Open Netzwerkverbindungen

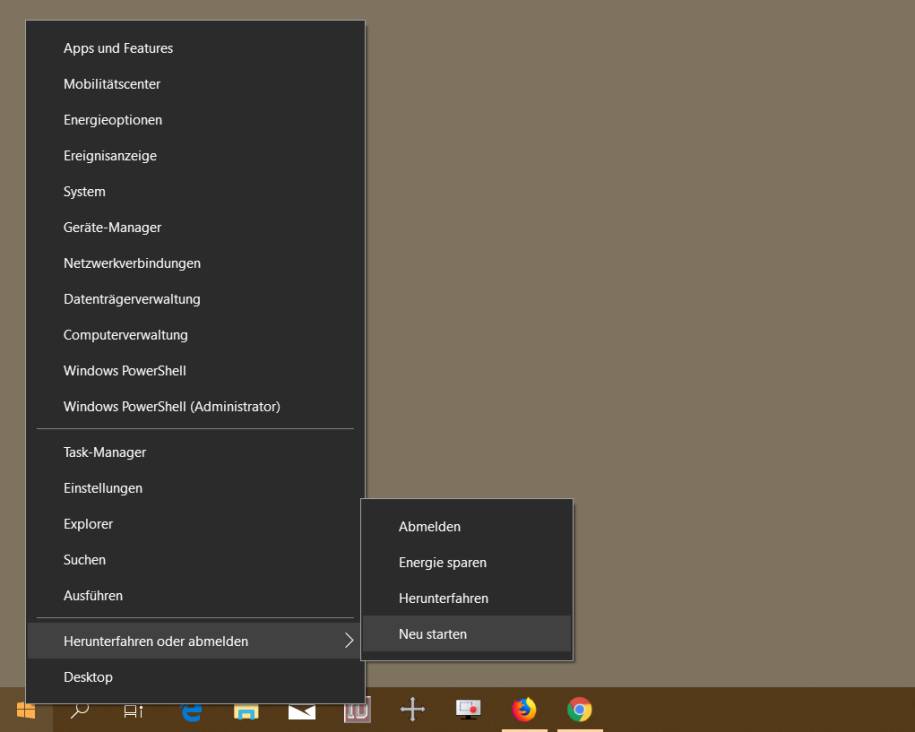tap(195, 263)
